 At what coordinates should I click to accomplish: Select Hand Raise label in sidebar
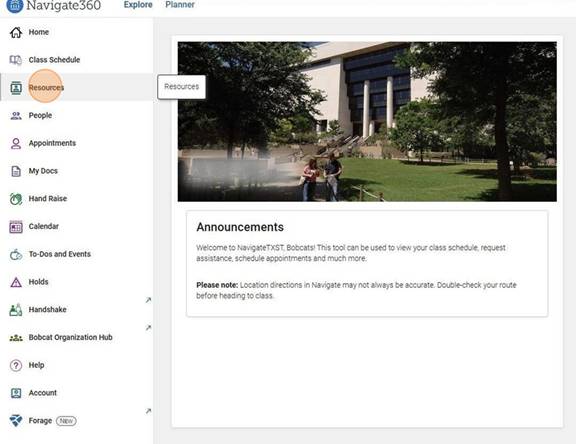(48, 199)
